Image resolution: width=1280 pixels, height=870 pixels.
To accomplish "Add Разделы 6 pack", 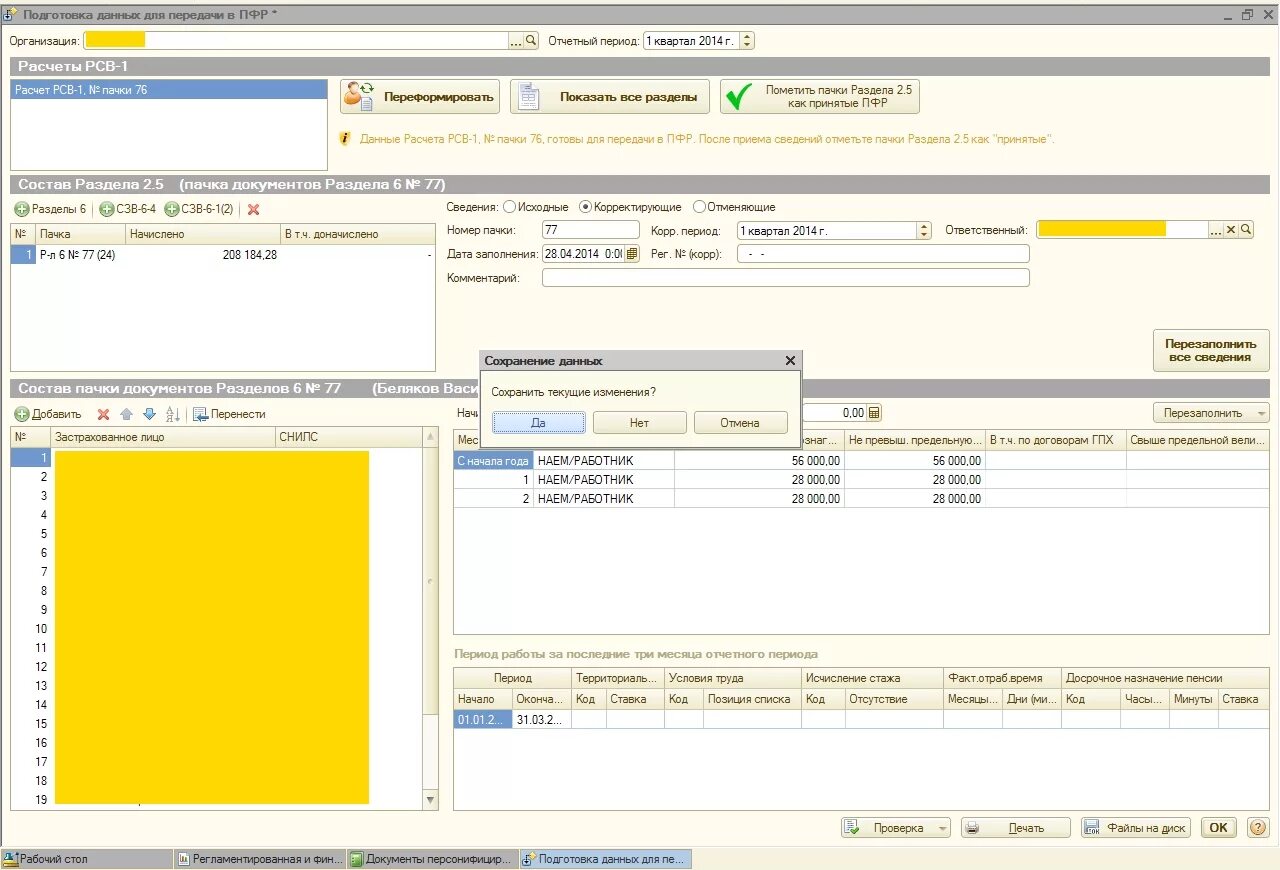I will pyautogui.click(x=50, y=209).
